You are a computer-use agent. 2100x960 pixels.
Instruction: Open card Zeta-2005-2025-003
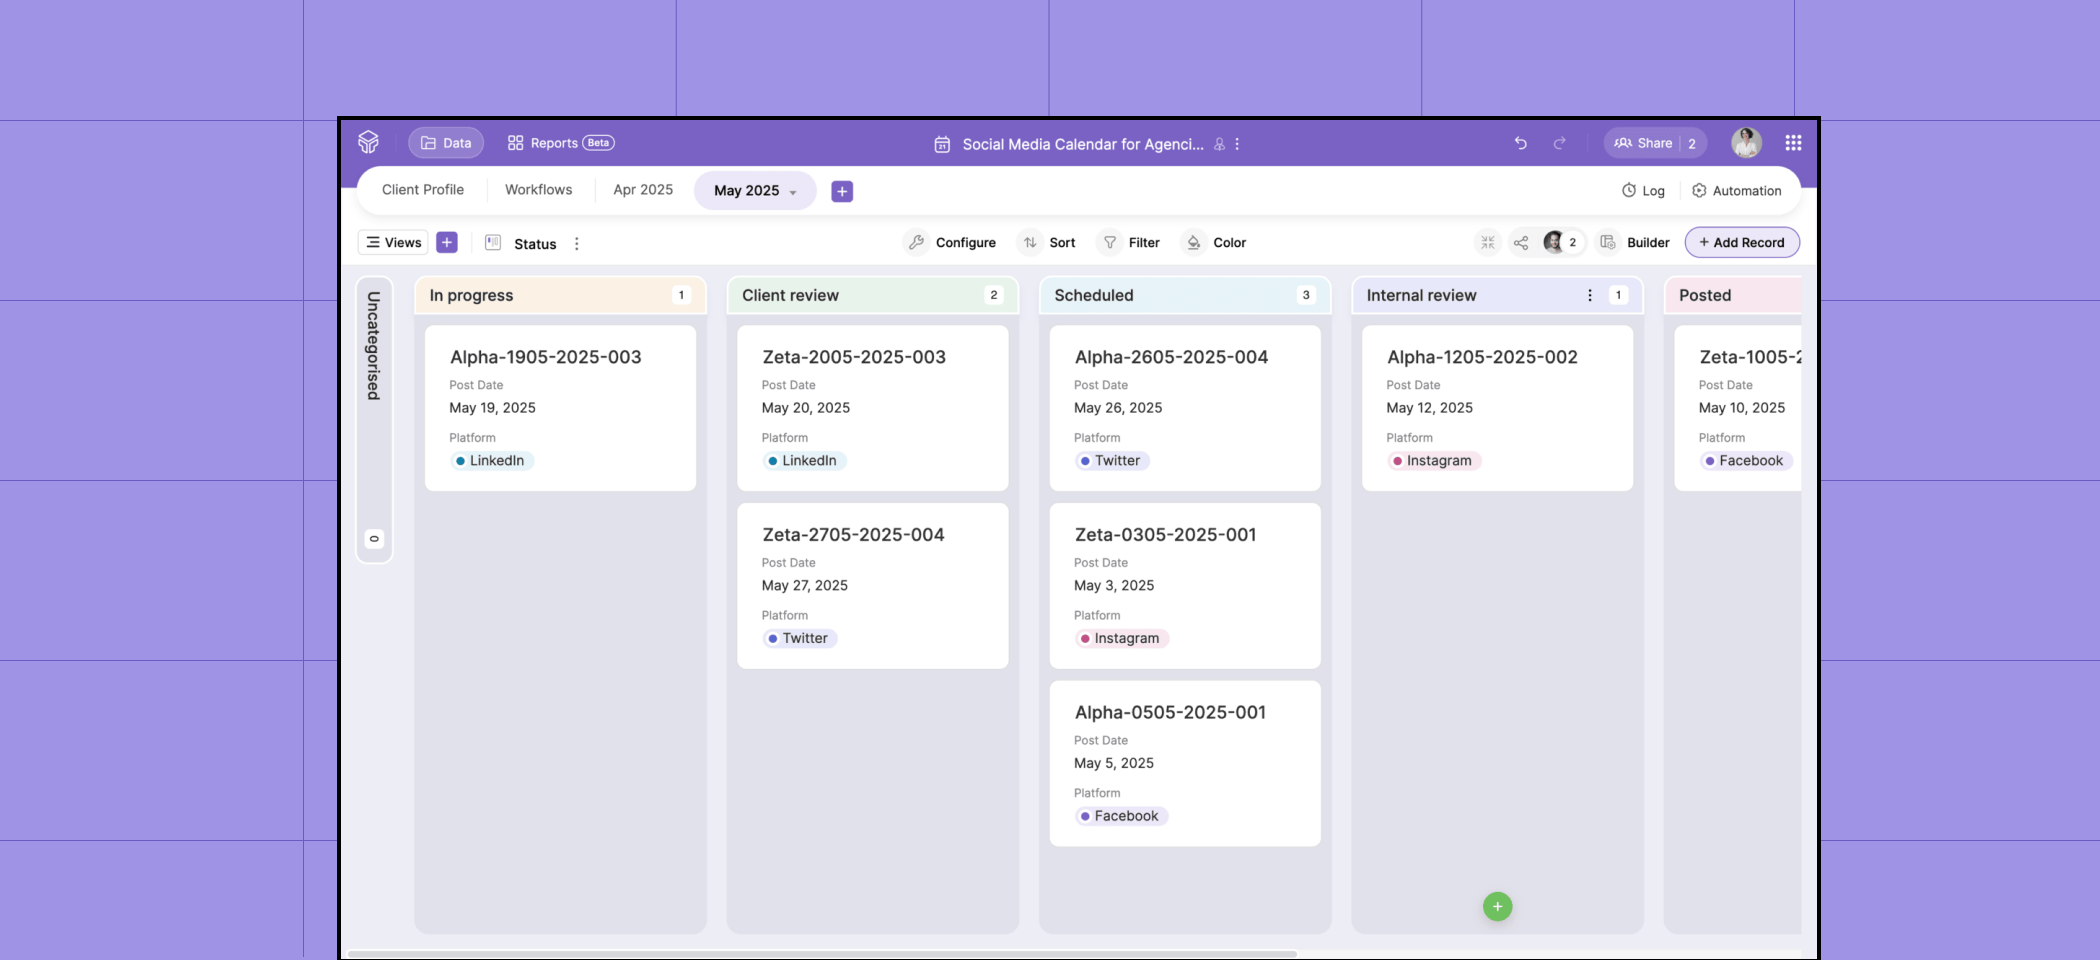point(872,408)
